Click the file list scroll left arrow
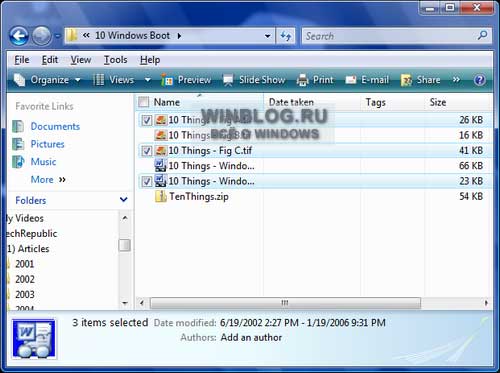 pos(142,303)
